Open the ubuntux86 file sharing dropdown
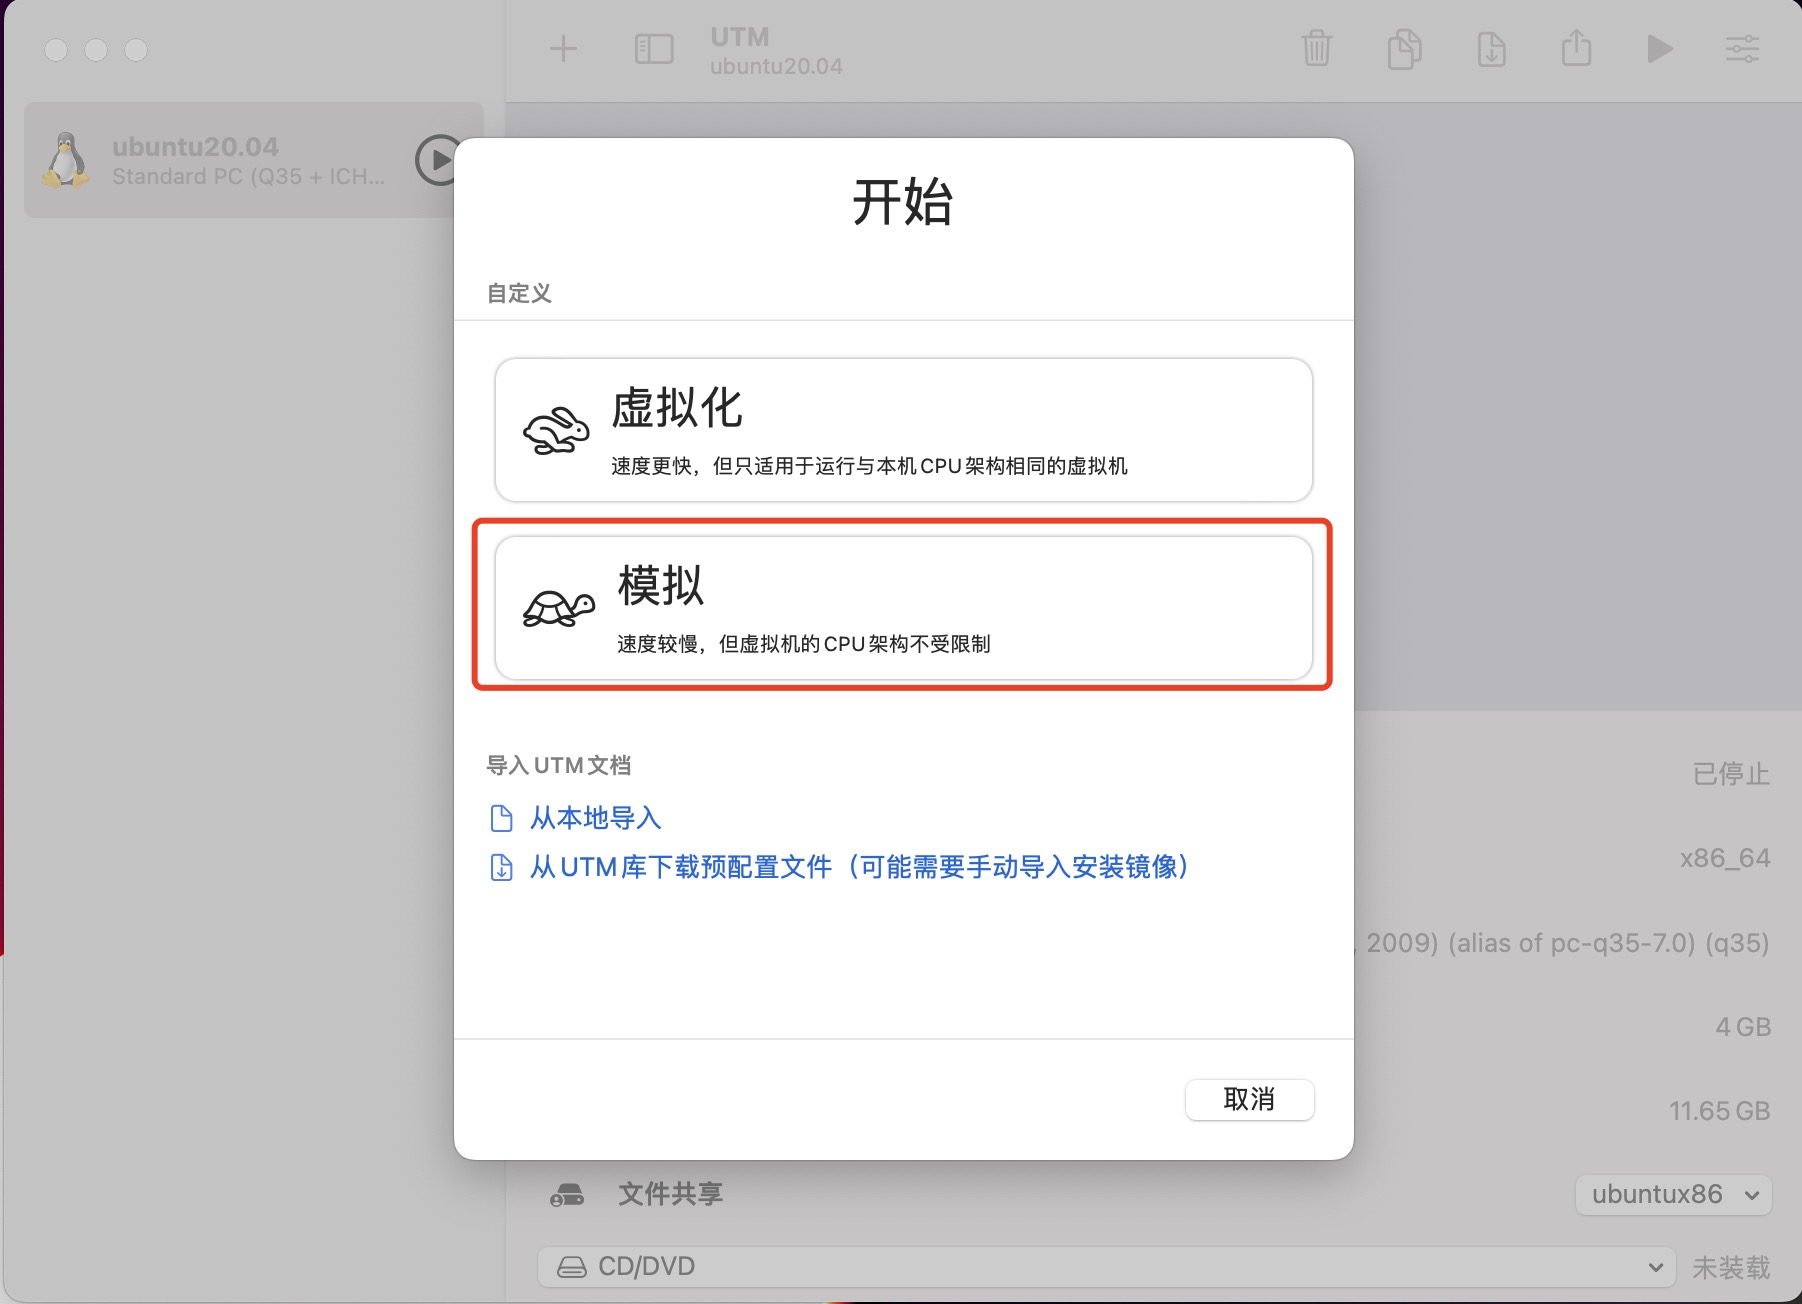The height and width of the screenshot is (1304, 1802). [1671, 1194]
